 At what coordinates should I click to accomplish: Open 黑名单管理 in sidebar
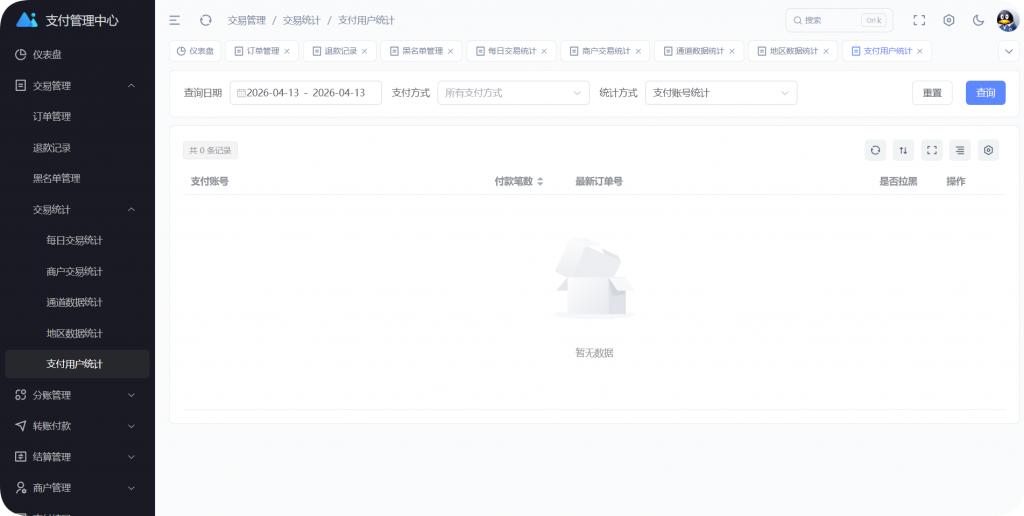77,178
